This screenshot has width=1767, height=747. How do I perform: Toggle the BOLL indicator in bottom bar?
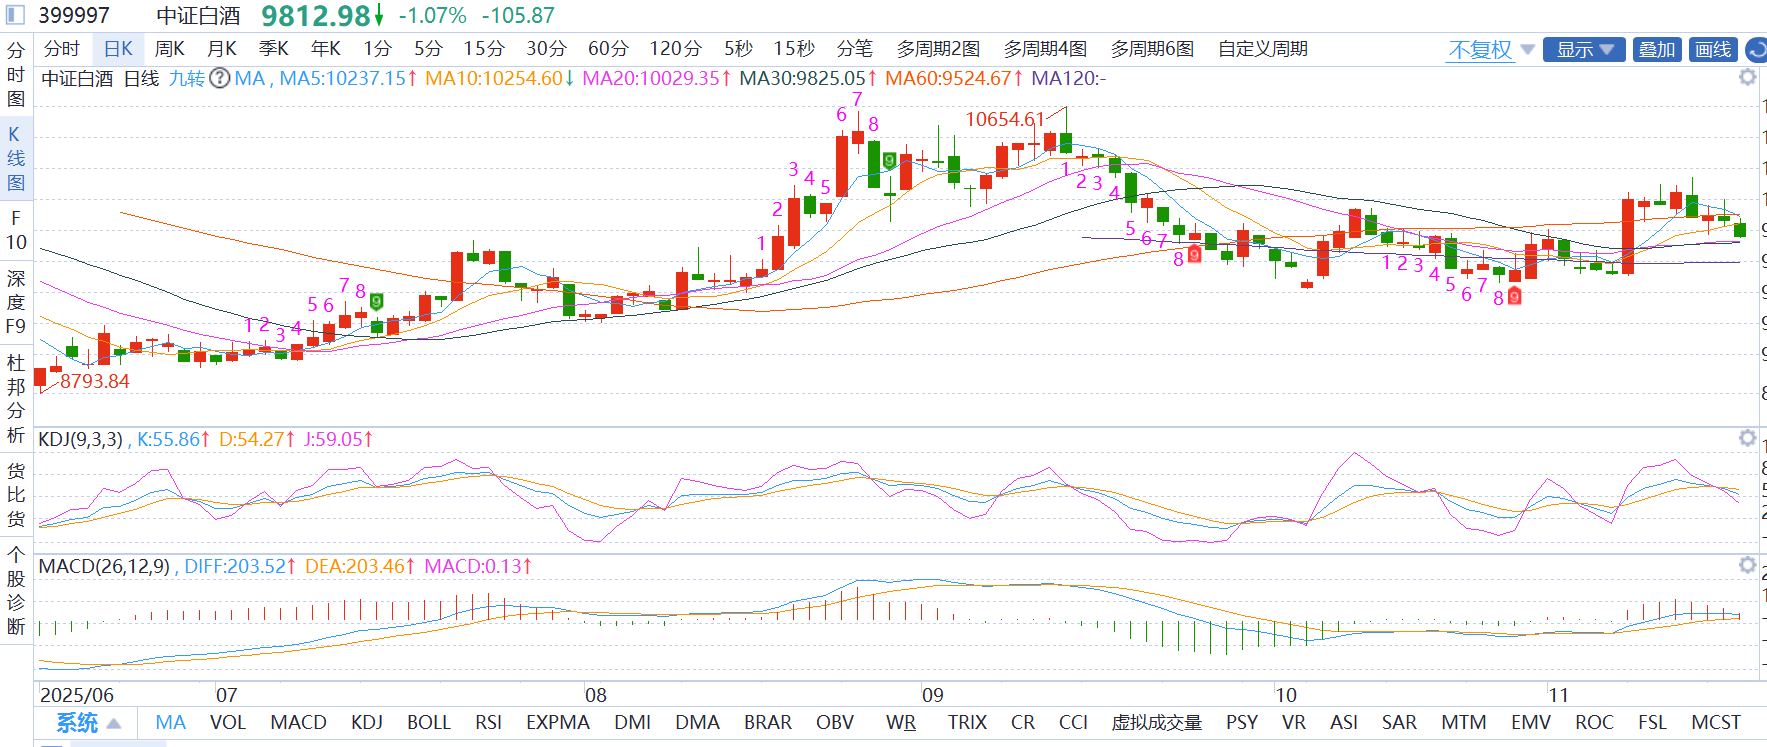[x=429, y=723]
